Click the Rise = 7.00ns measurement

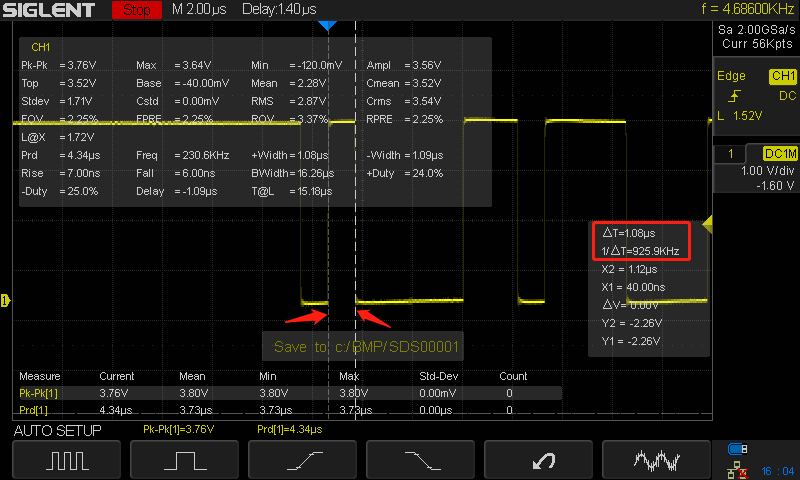click(61, 173)
